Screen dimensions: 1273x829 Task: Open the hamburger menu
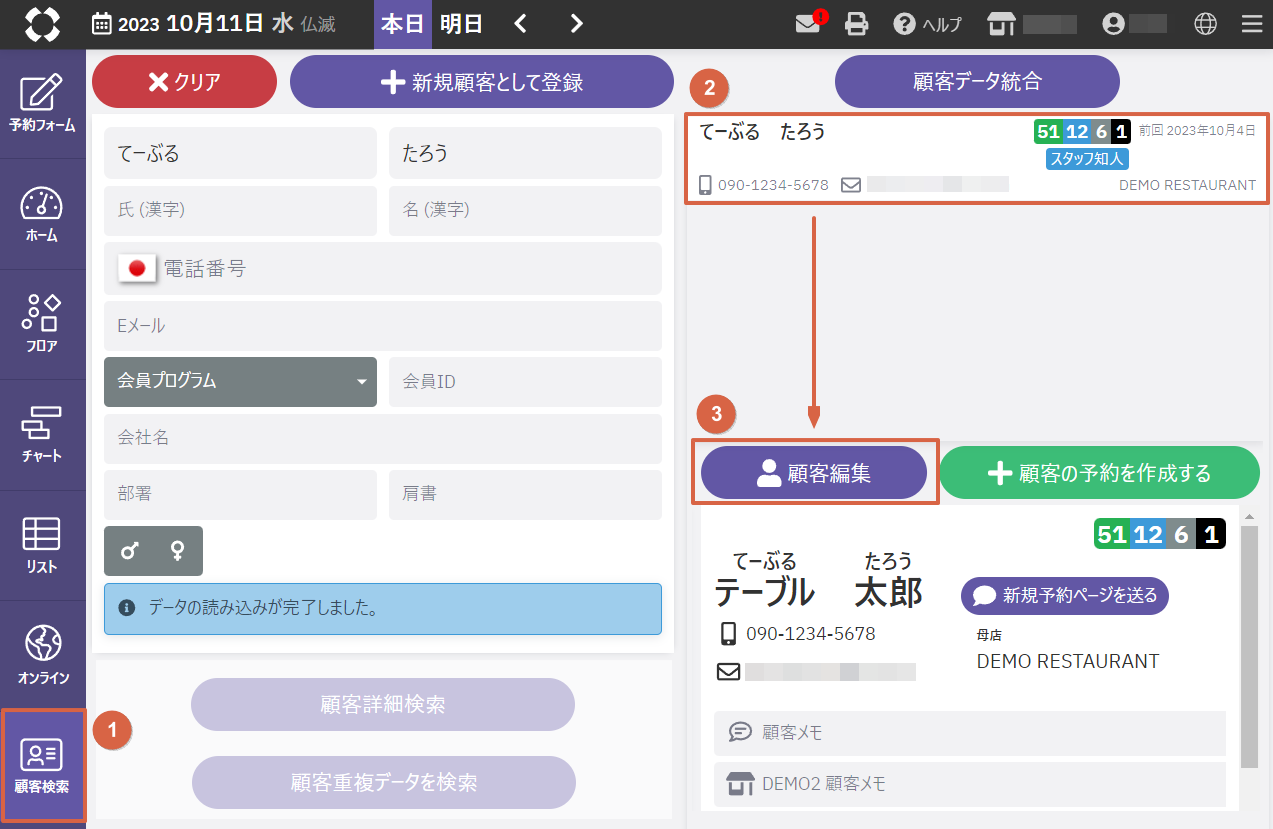click(1251, 24)
